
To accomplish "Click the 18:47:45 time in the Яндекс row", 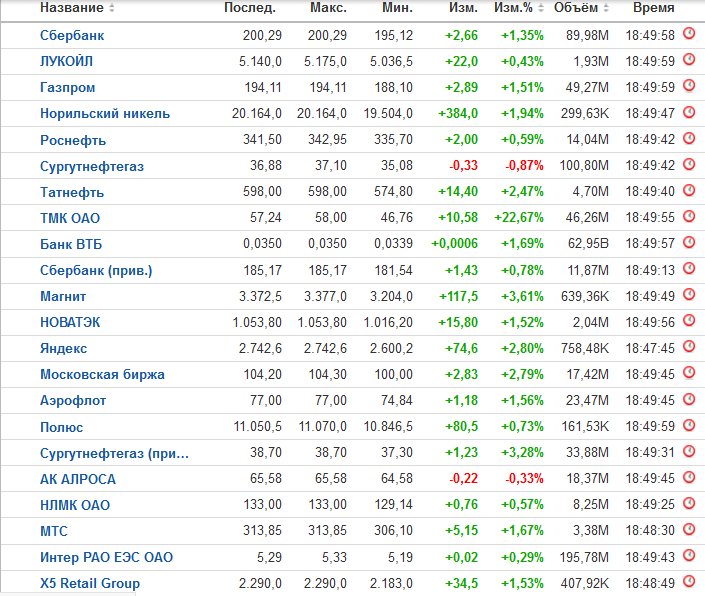I will [x=650, y=348].
